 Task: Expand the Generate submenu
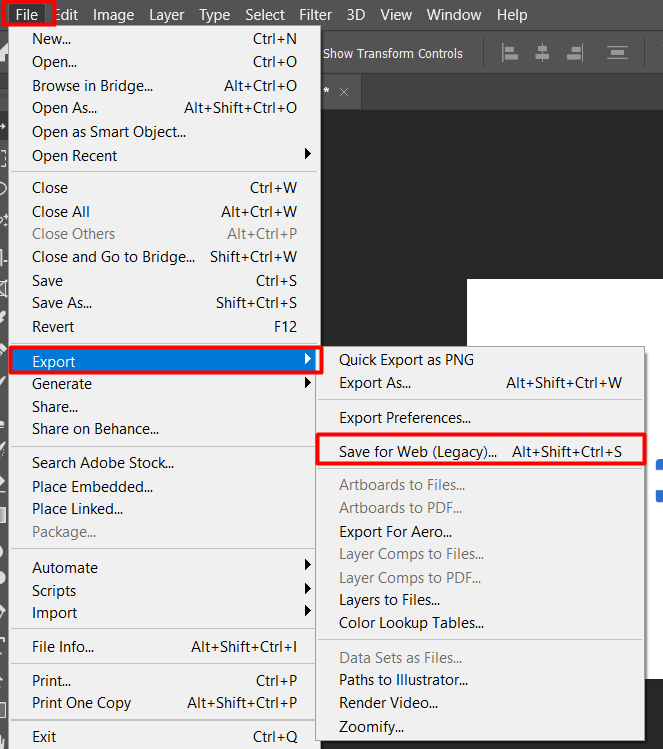[164, 384]
